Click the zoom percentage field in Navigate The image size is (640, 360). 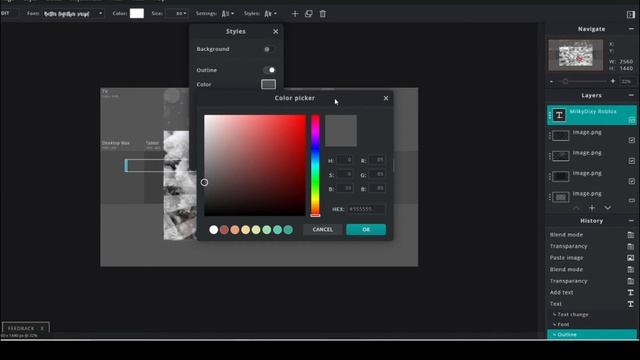(x=626, y=82)
